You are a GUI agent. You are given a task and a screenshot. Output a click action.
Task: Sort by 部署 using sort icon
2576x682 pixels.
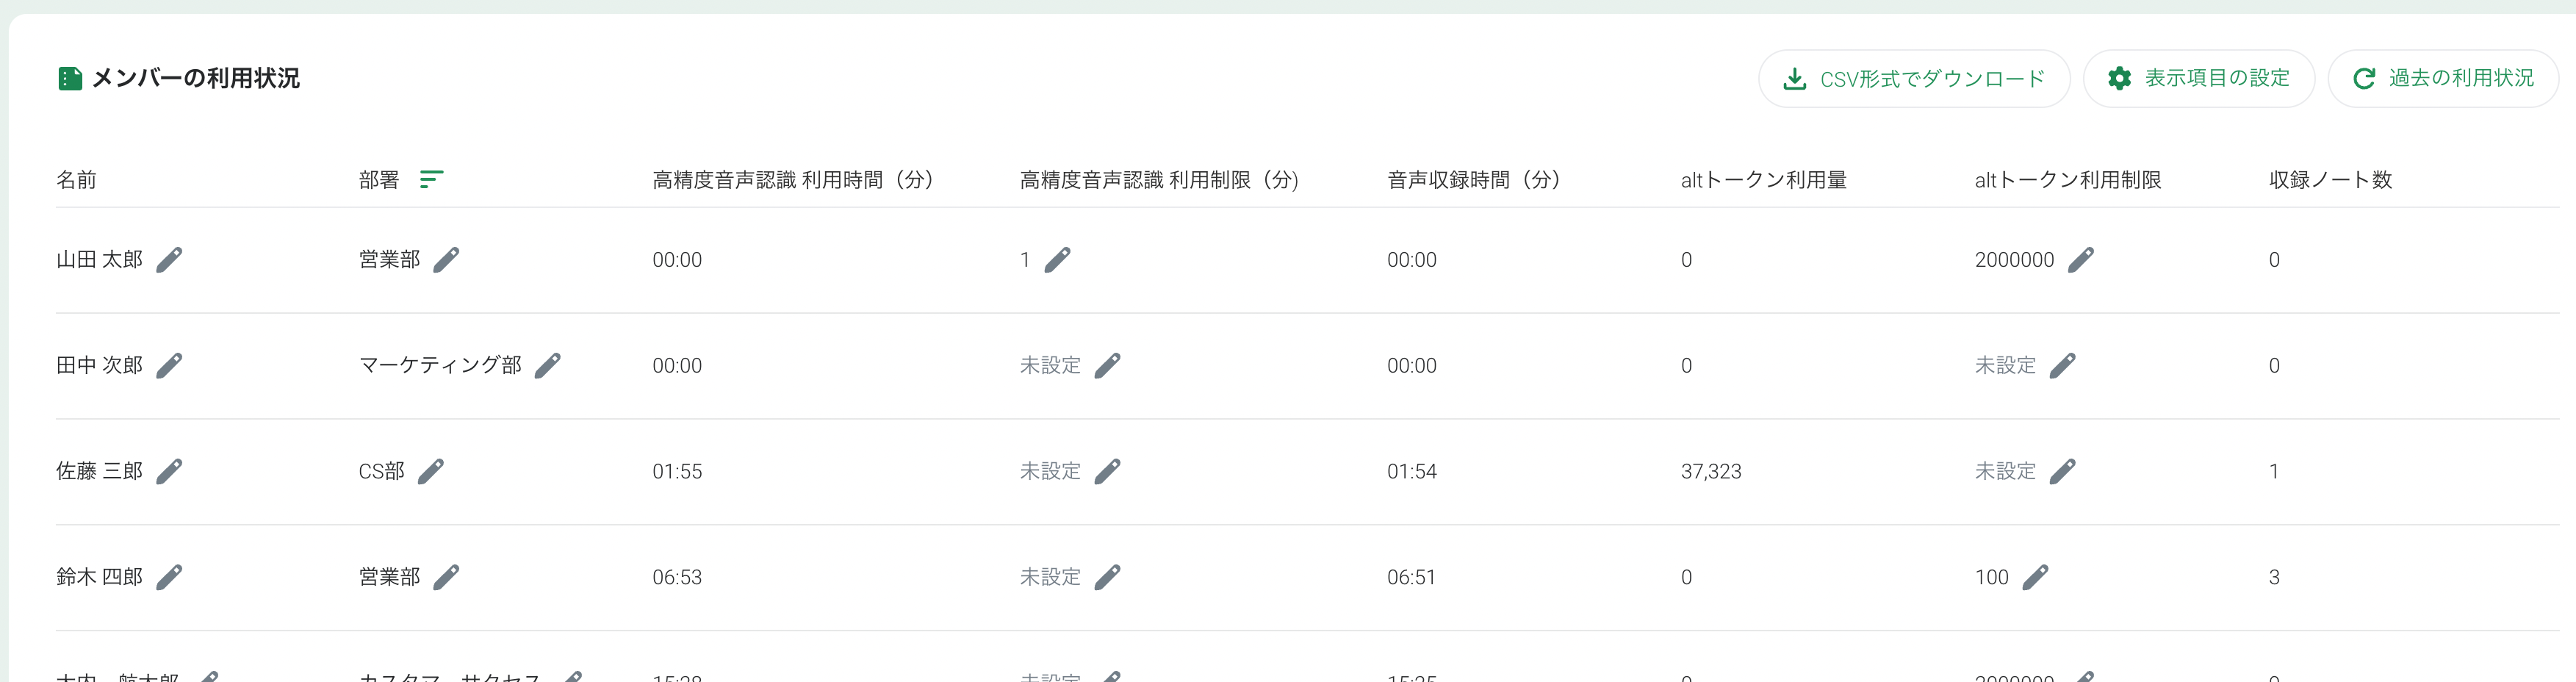click(x=431, y=179)
